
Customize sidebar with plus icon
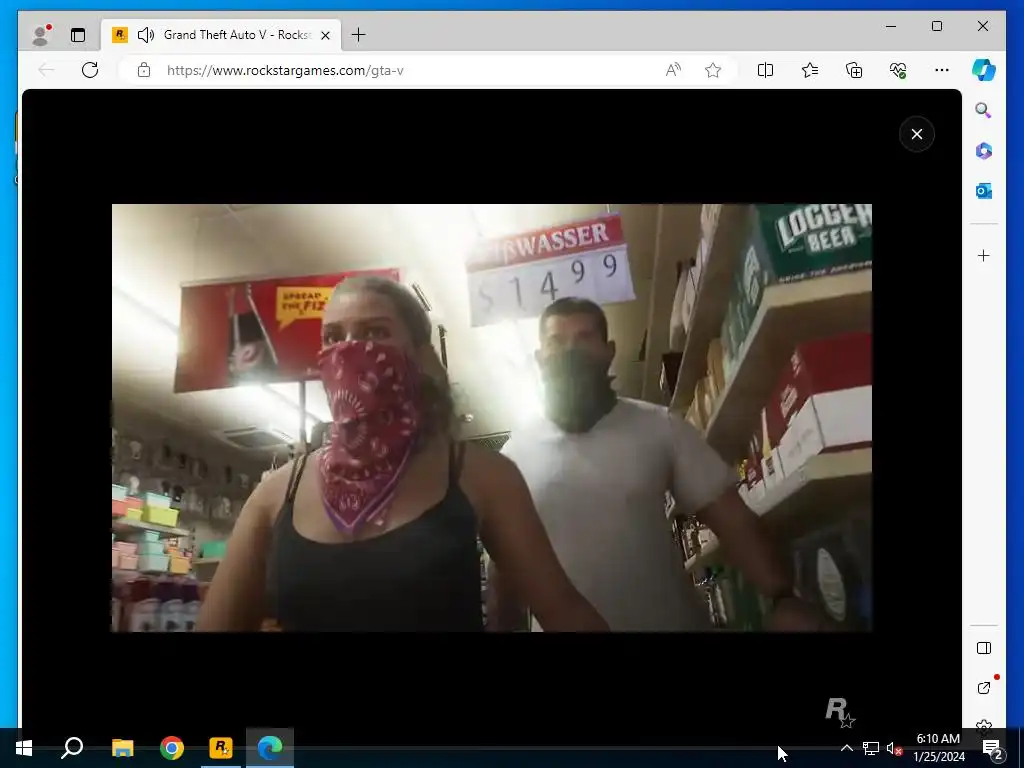[x=984, y=255]
